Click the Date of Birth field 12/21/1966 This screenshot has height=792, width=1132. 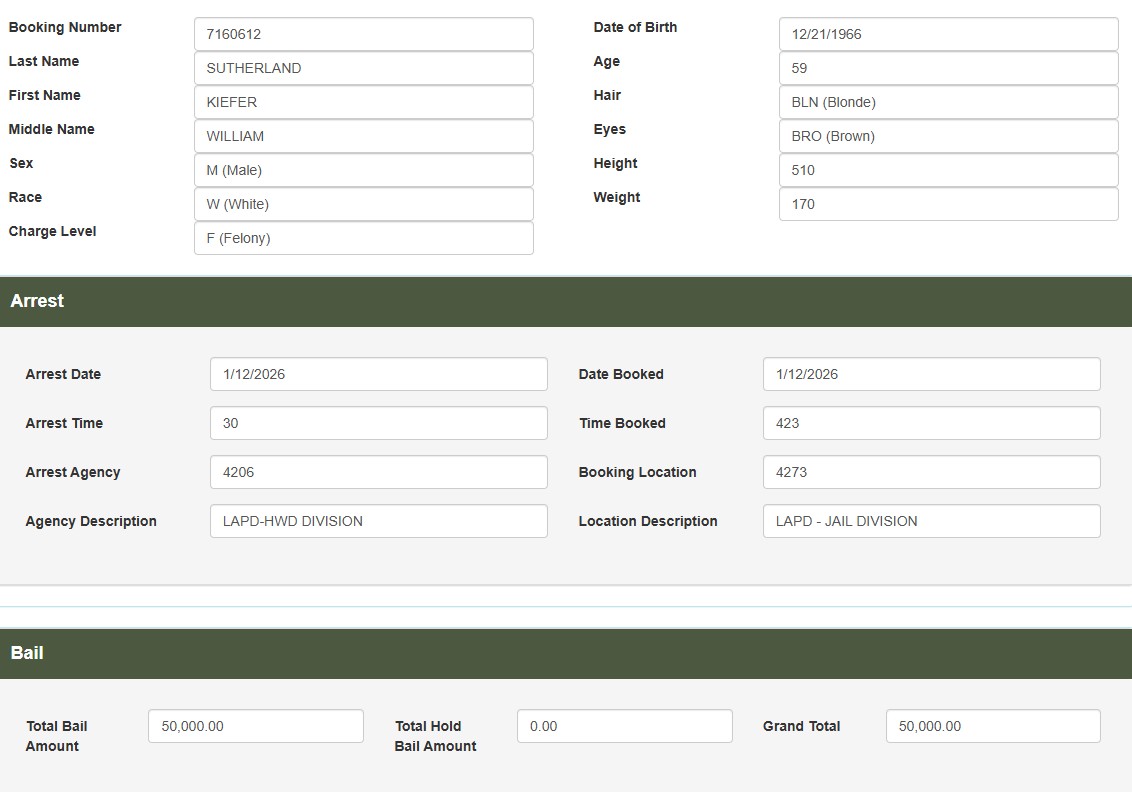click(x=949, y=34)
